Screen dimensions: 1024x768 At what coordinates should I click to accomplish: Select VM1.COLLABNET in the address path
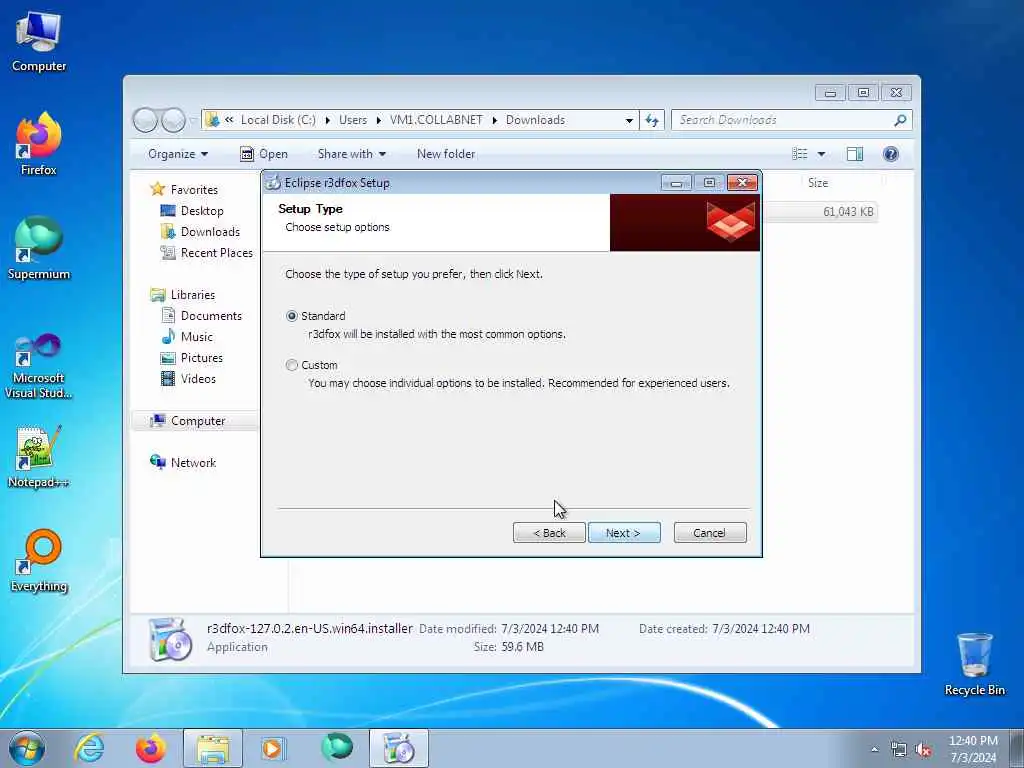click(436, 120)
